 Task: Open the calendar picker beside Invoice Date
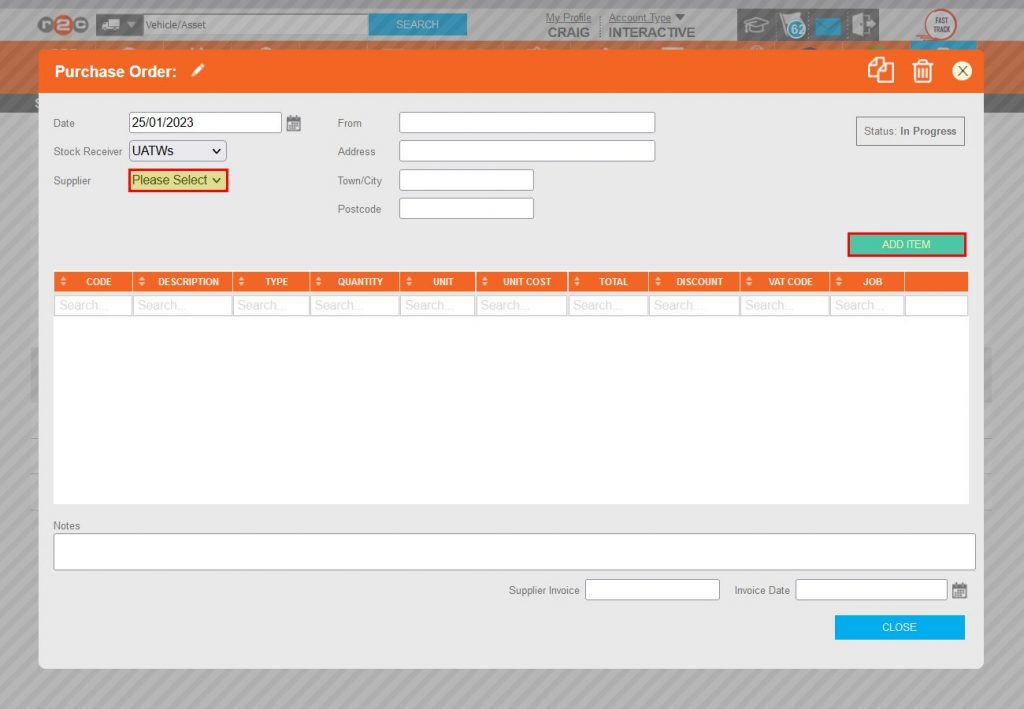[959, 589]
